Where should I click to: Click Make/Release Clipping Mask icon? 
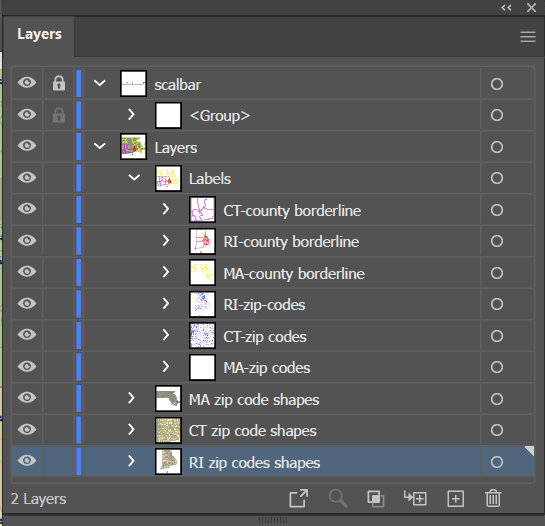click(376, 499)
